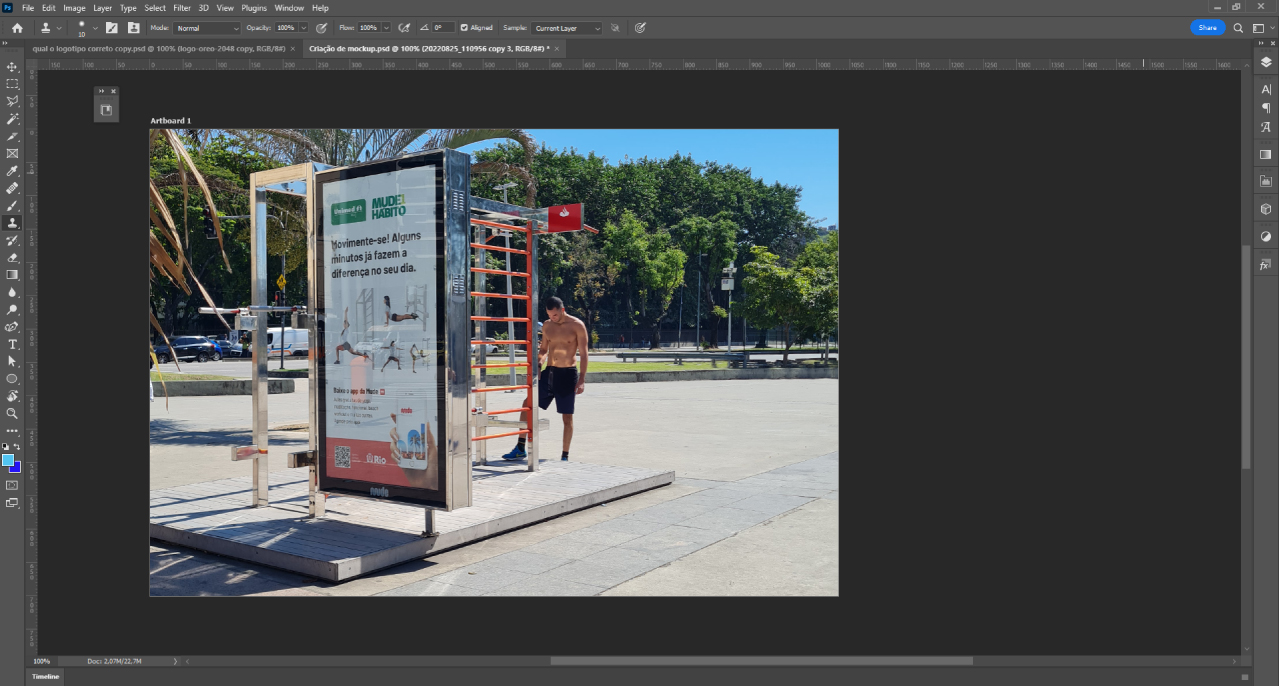1280x686 pixels.
Task: Select the Gradient tool
Action: pos(12,274)
